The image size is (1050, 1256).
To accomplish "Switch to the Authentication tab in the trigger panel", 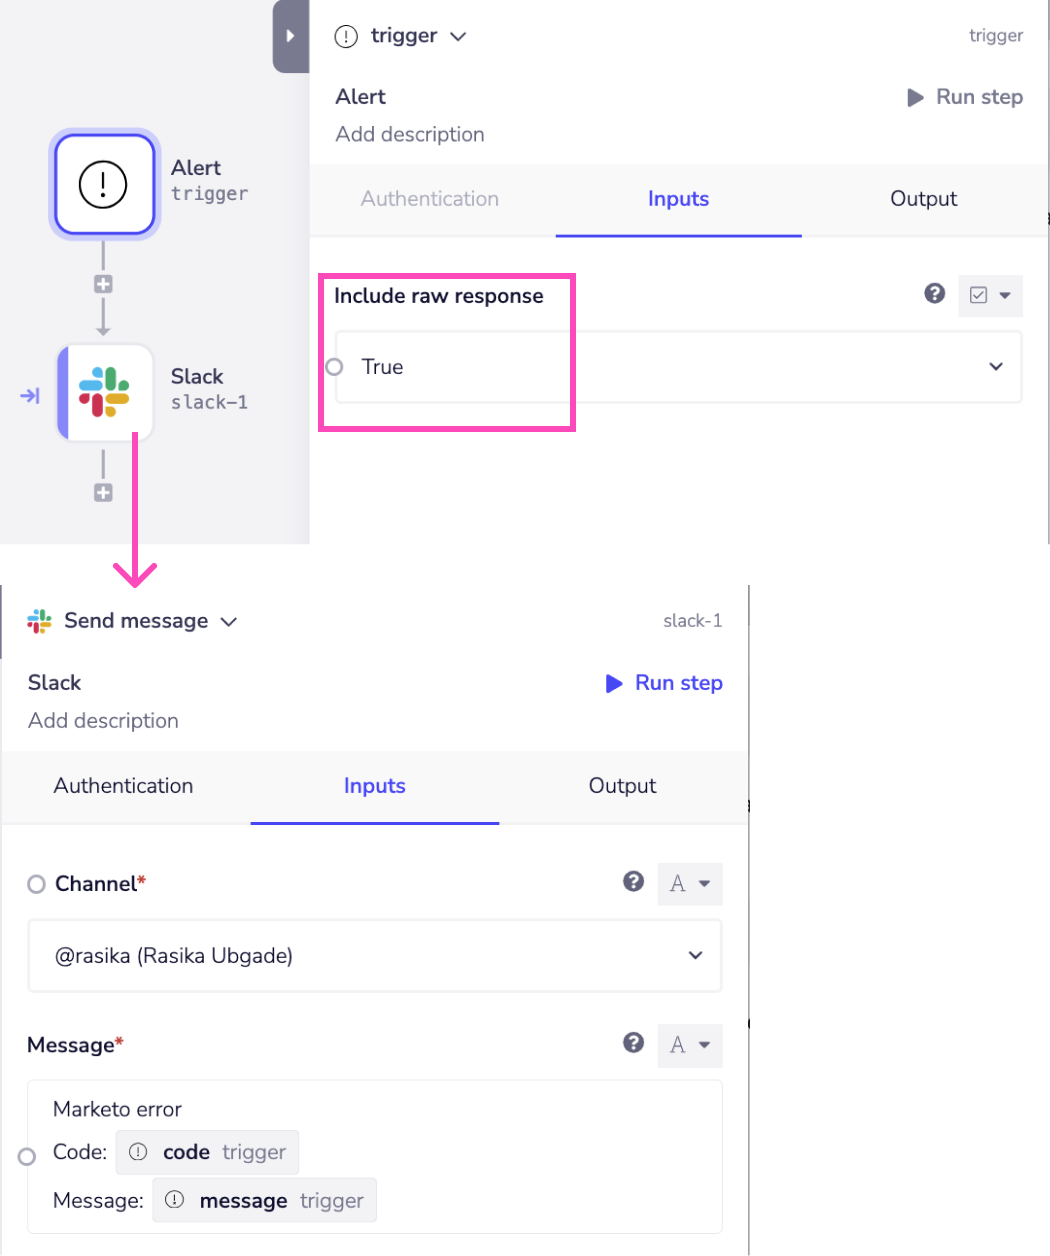I will 429,199.
